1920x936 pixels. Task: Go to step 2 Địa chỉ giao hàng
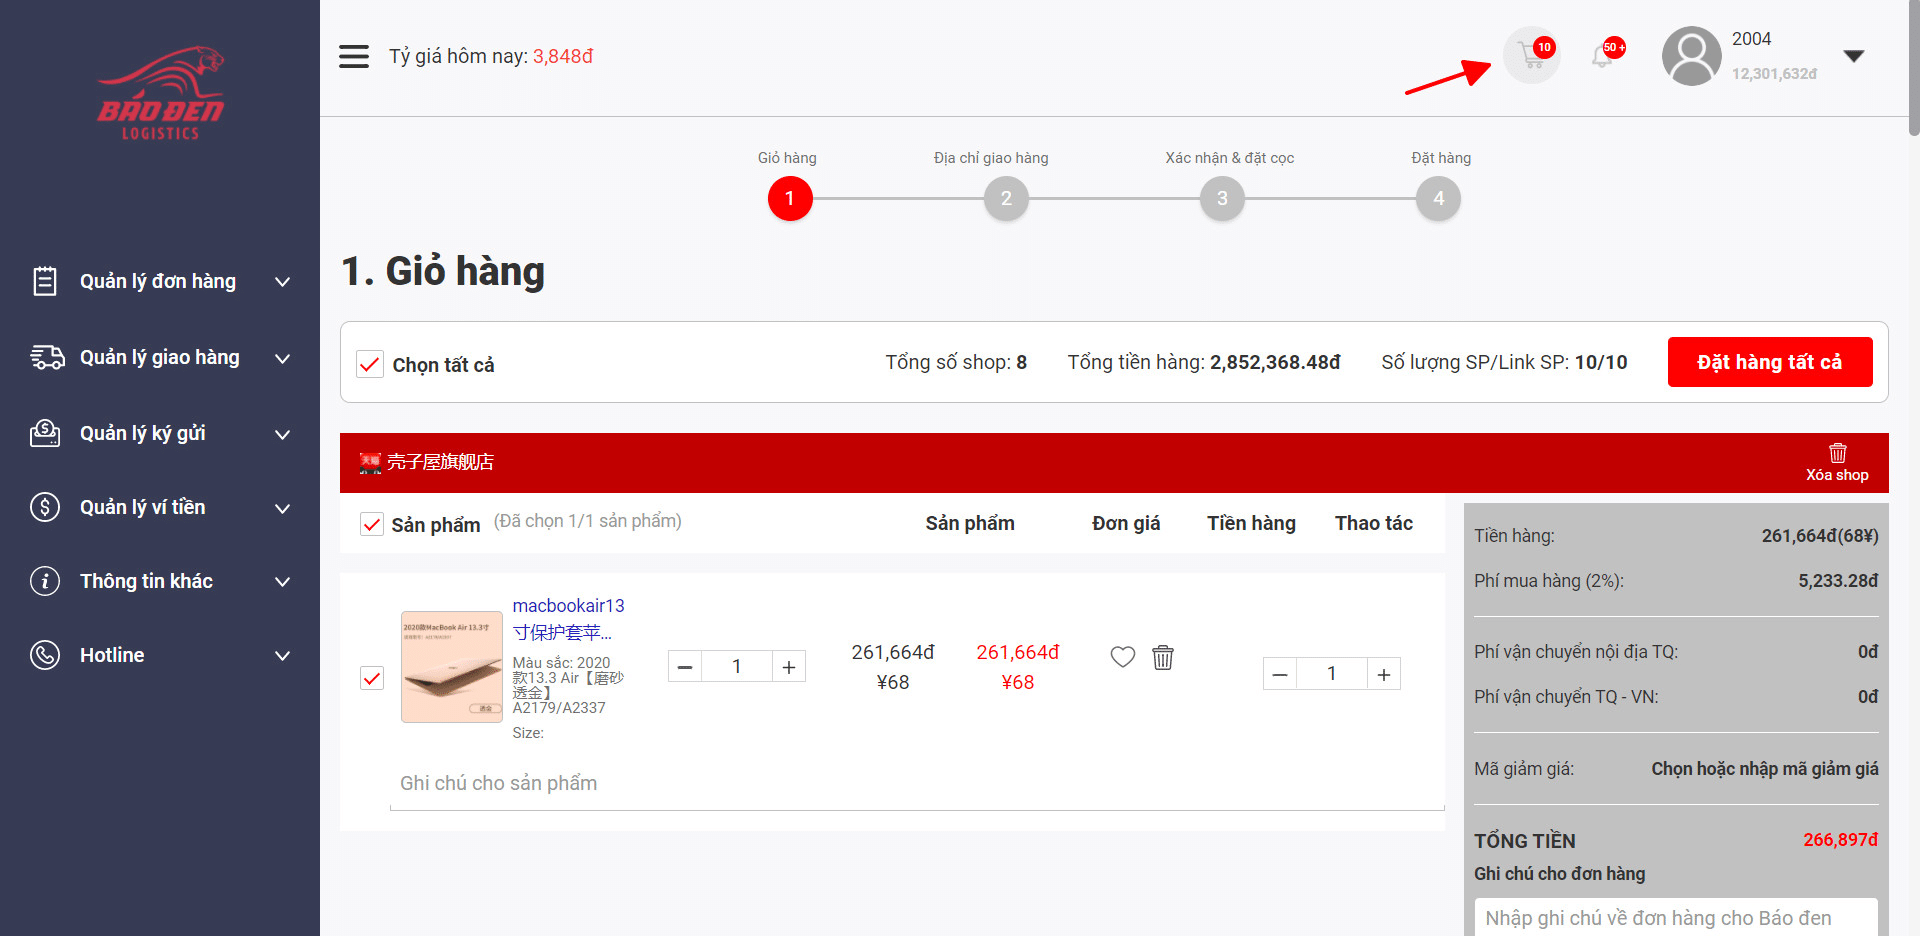point(1006,198)
